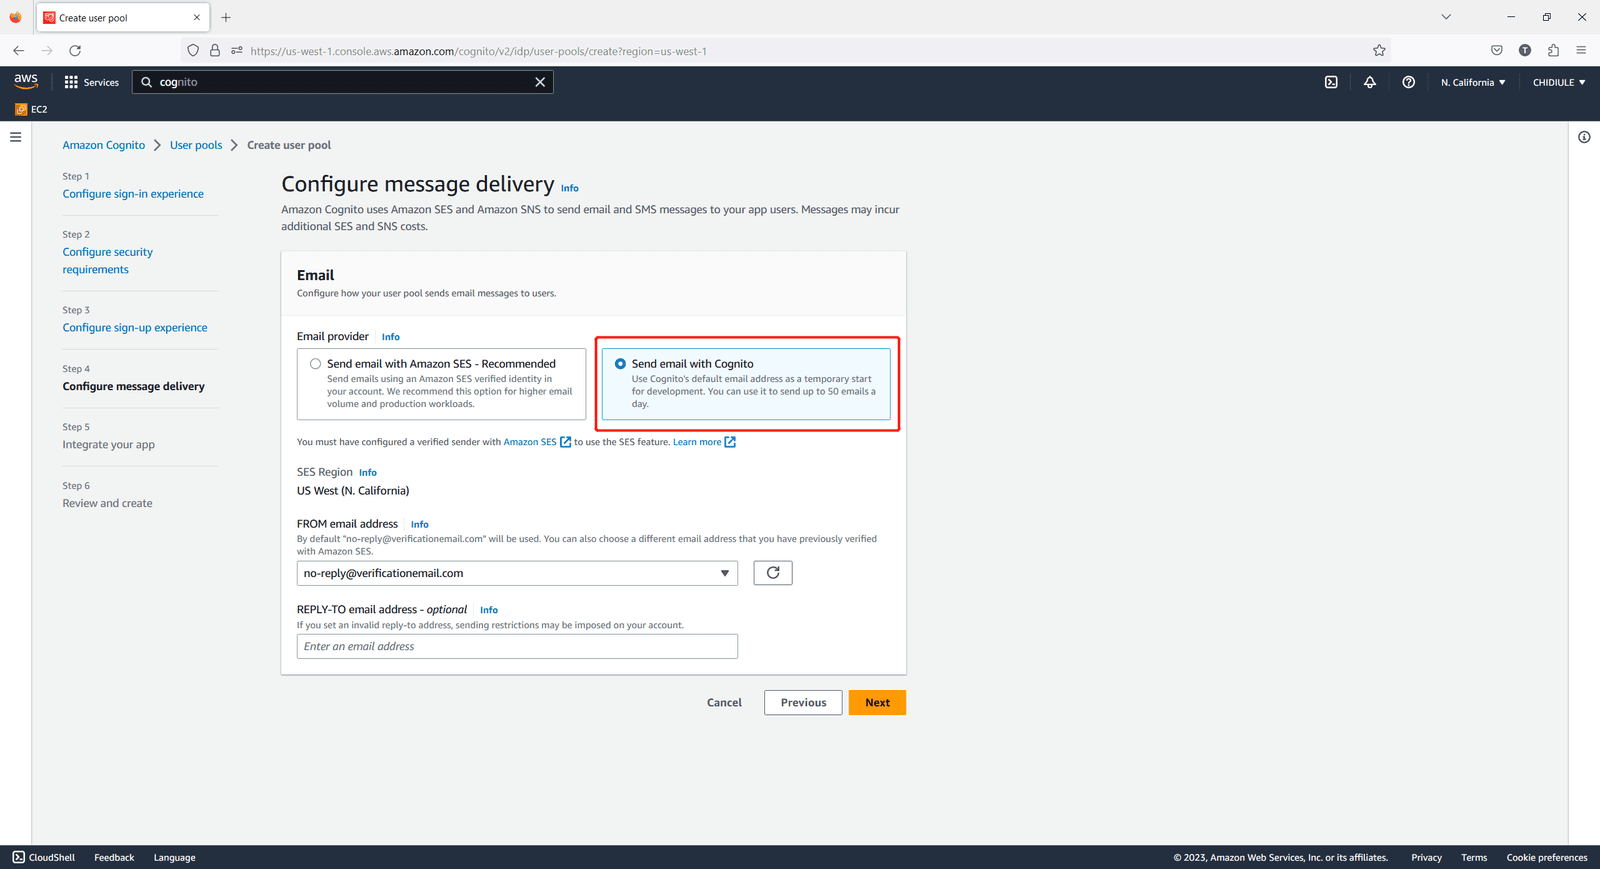This screenshot has height=869, width=1600.
Task: Clear the cognito search with X icon
Action: point(540,82)
